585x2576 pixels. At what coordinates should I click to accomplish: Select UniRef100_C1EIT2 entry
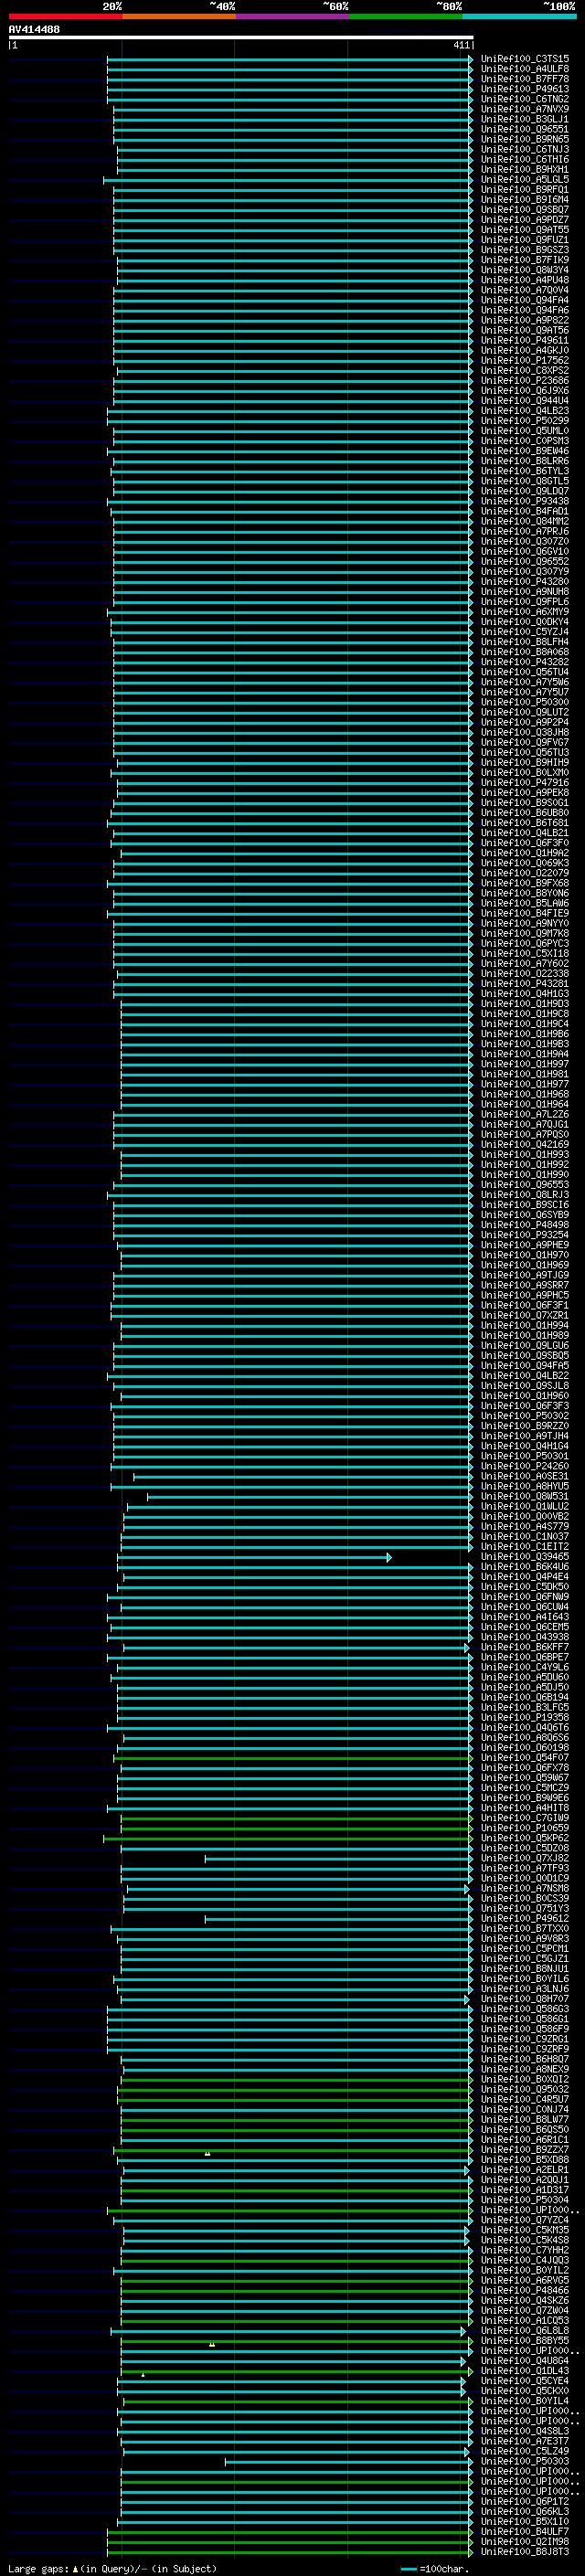pyautogui.click(x=525, y=1546)
